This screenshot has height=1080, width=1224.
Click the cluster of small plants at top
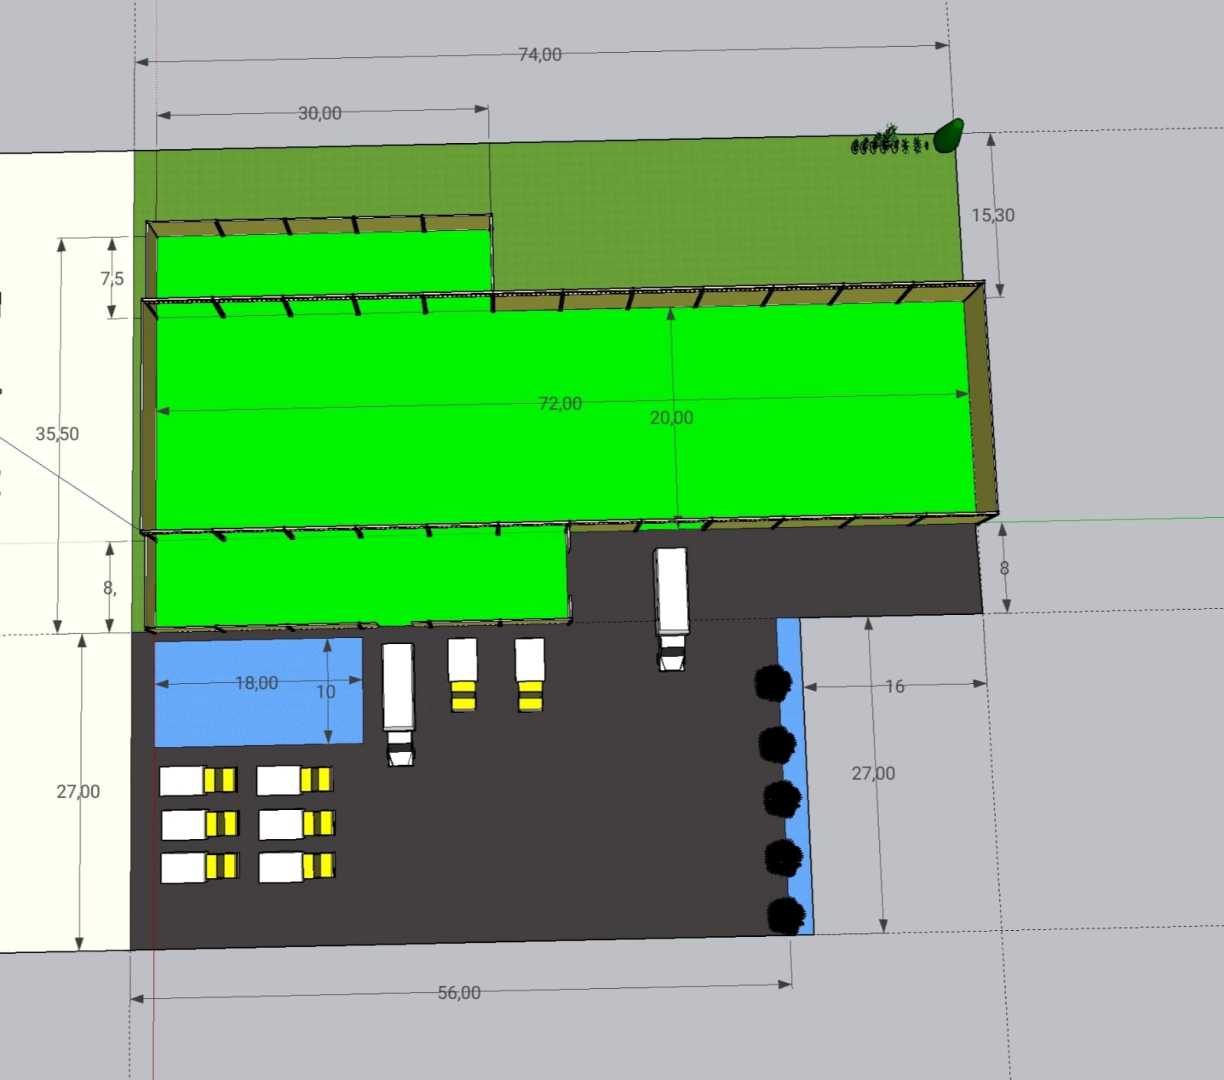coord(888,143)
